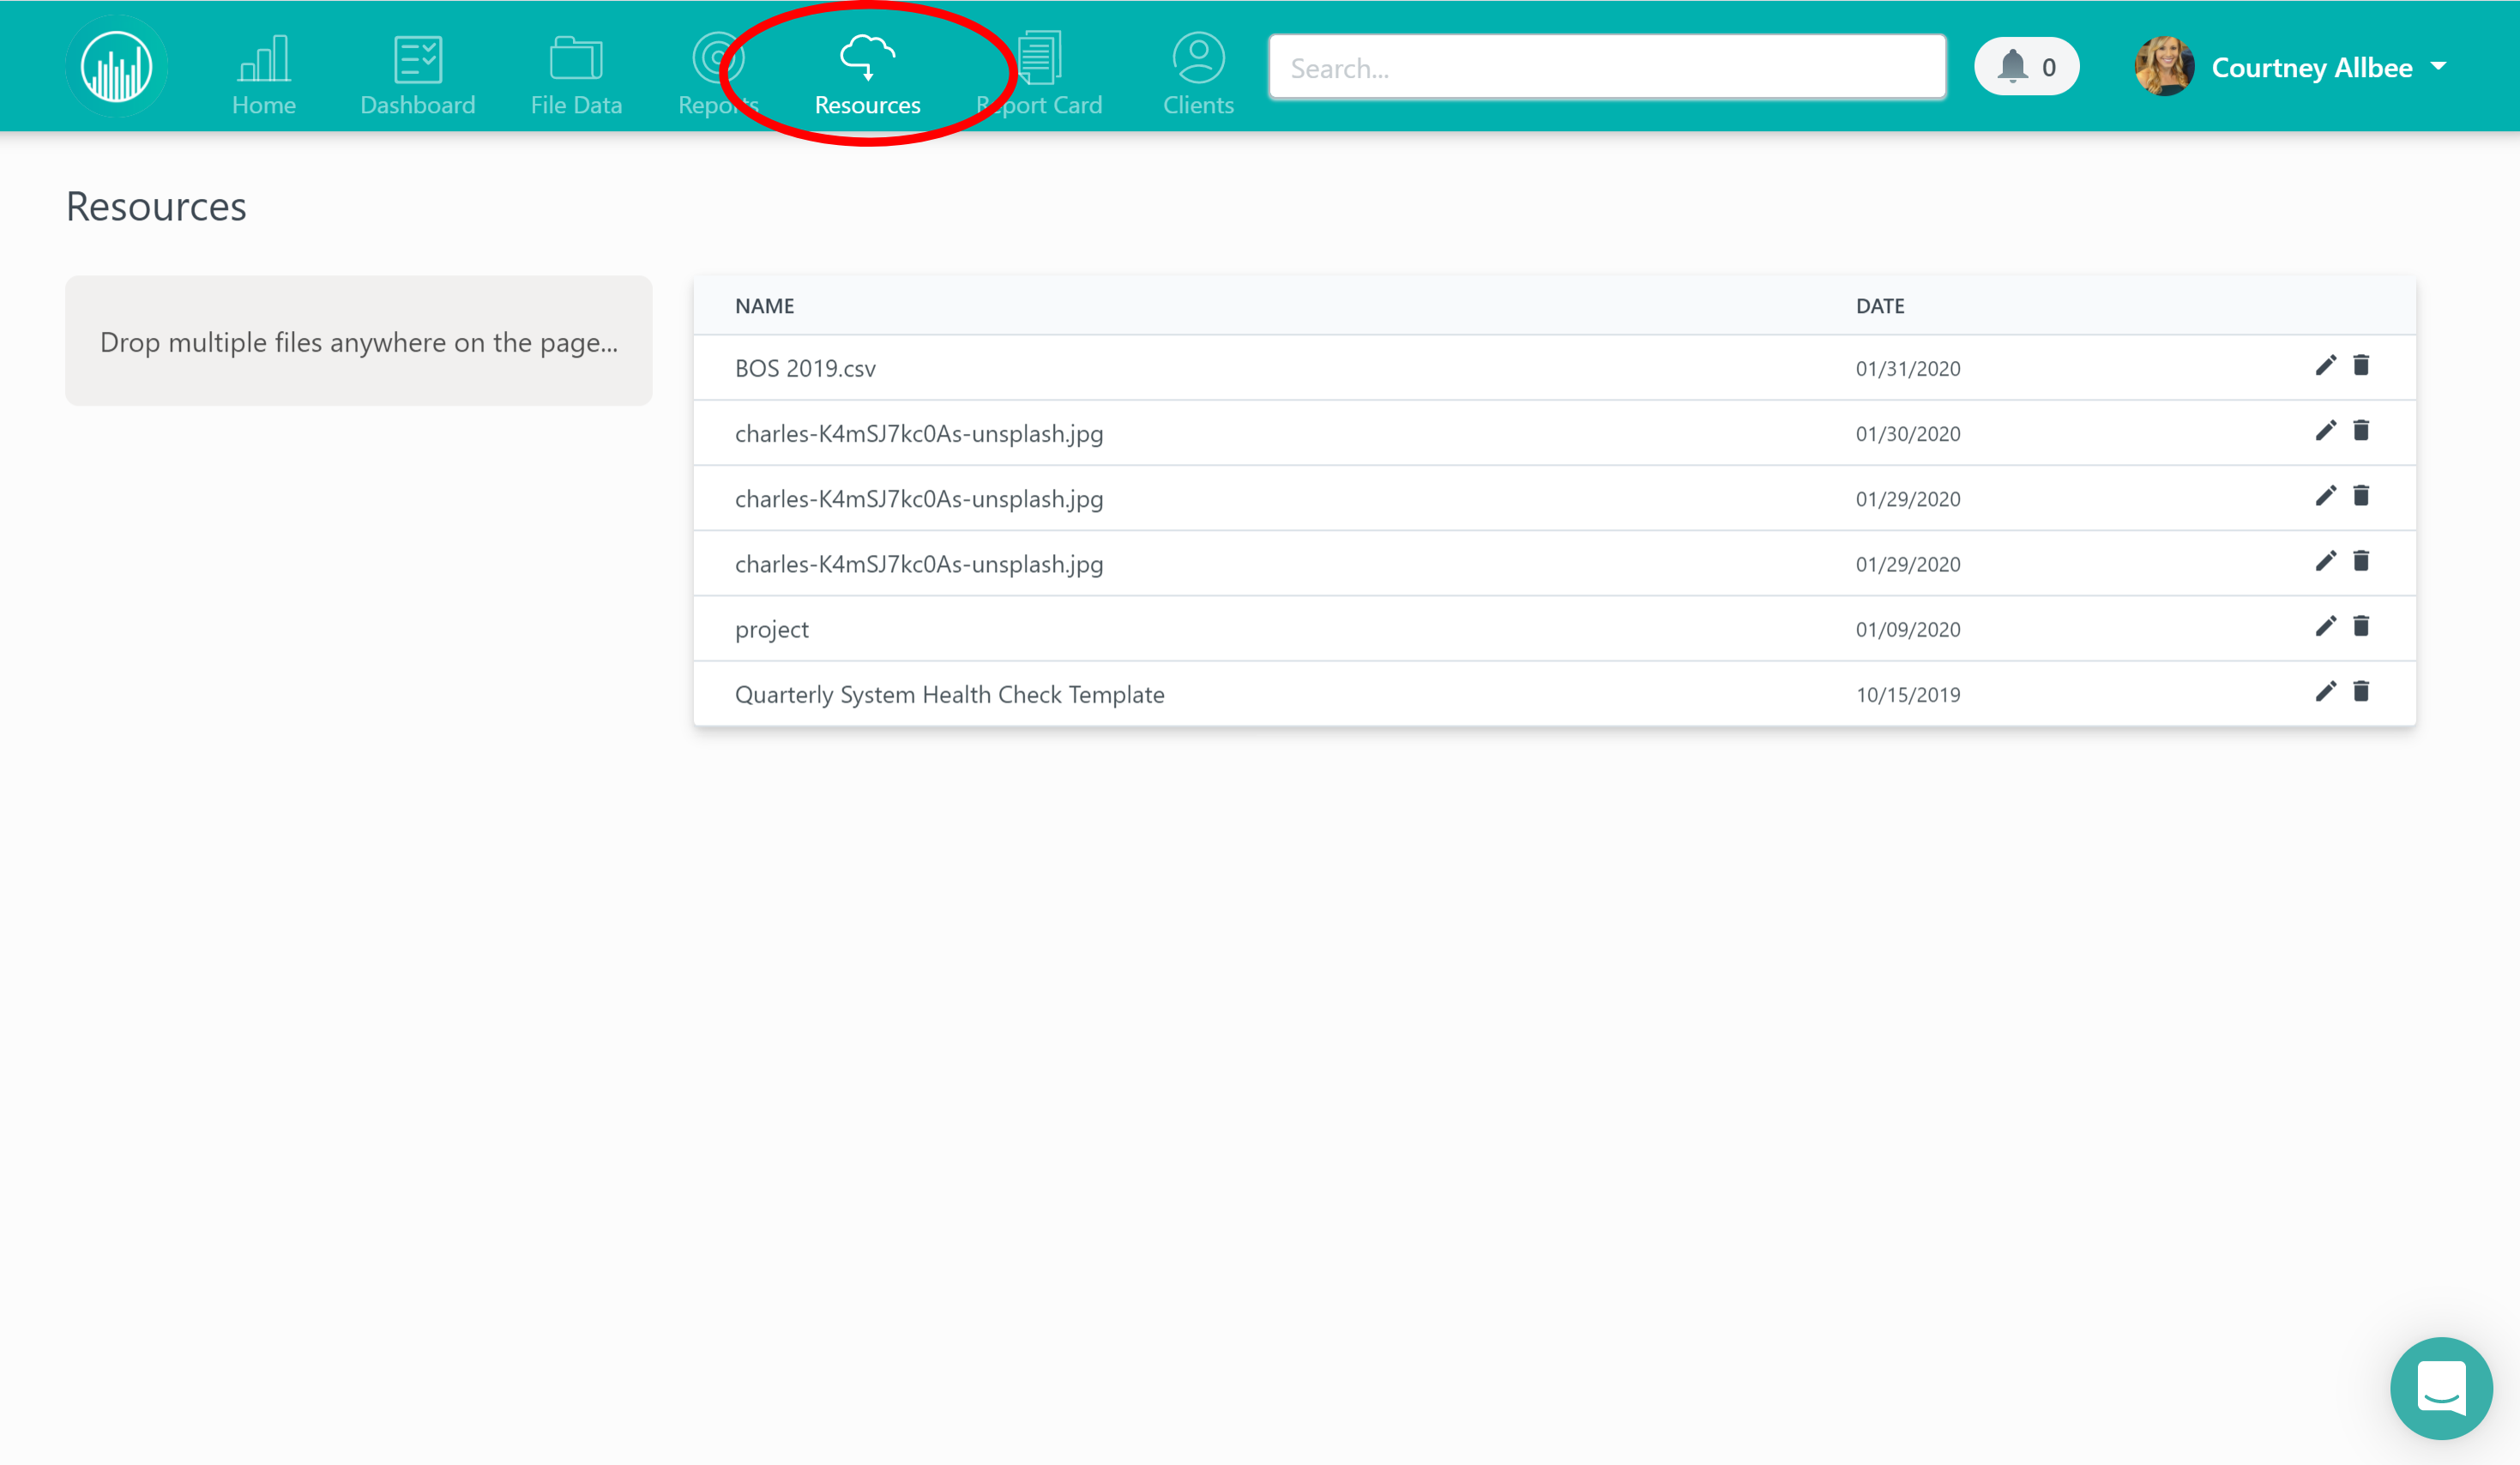Screen dimensions: 2520x1465
Task: Click the company logo in top left
Action: (x=116, y=65)
